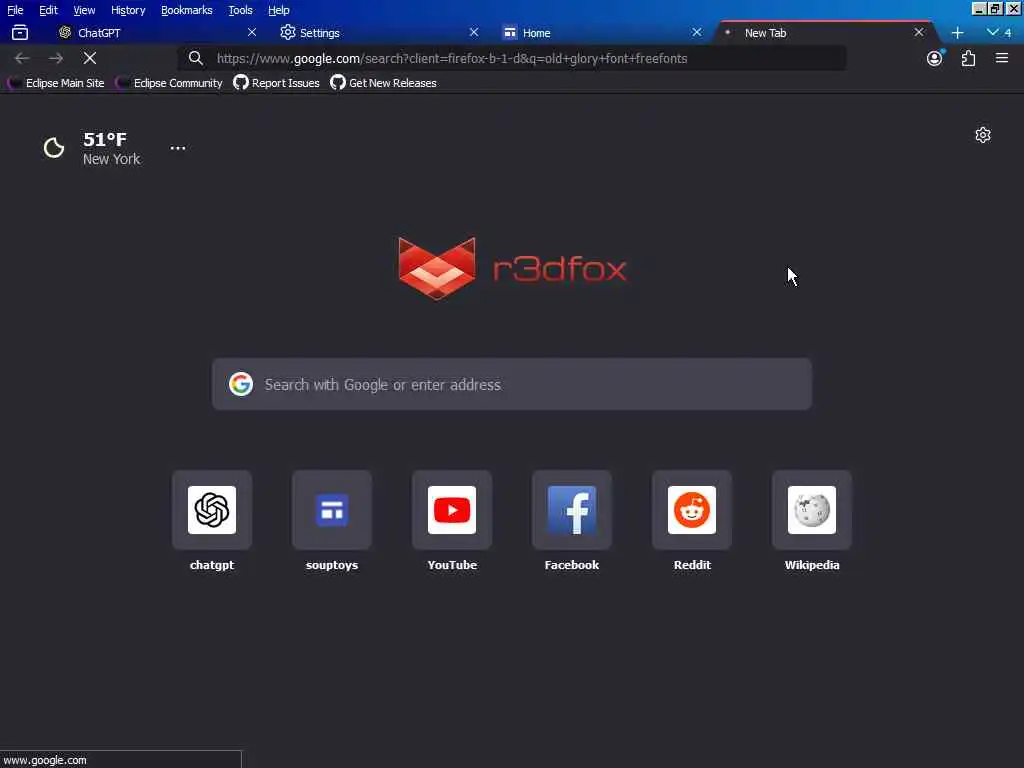Open Eclipse Main Site bookmark
Screen dimensions: 1024x768
56,83
